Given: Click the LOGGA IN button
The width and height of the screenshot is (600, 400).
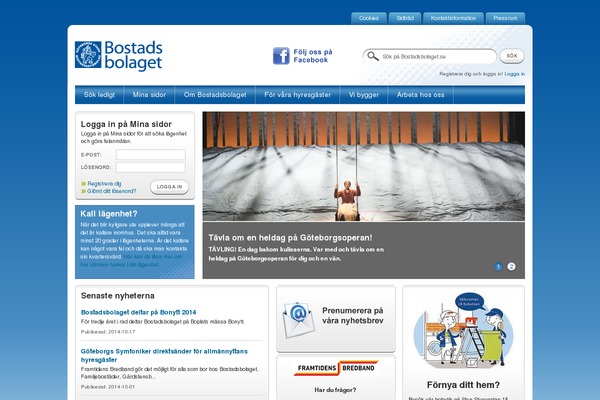Looking at the screenshot, I should pos(169,187).
